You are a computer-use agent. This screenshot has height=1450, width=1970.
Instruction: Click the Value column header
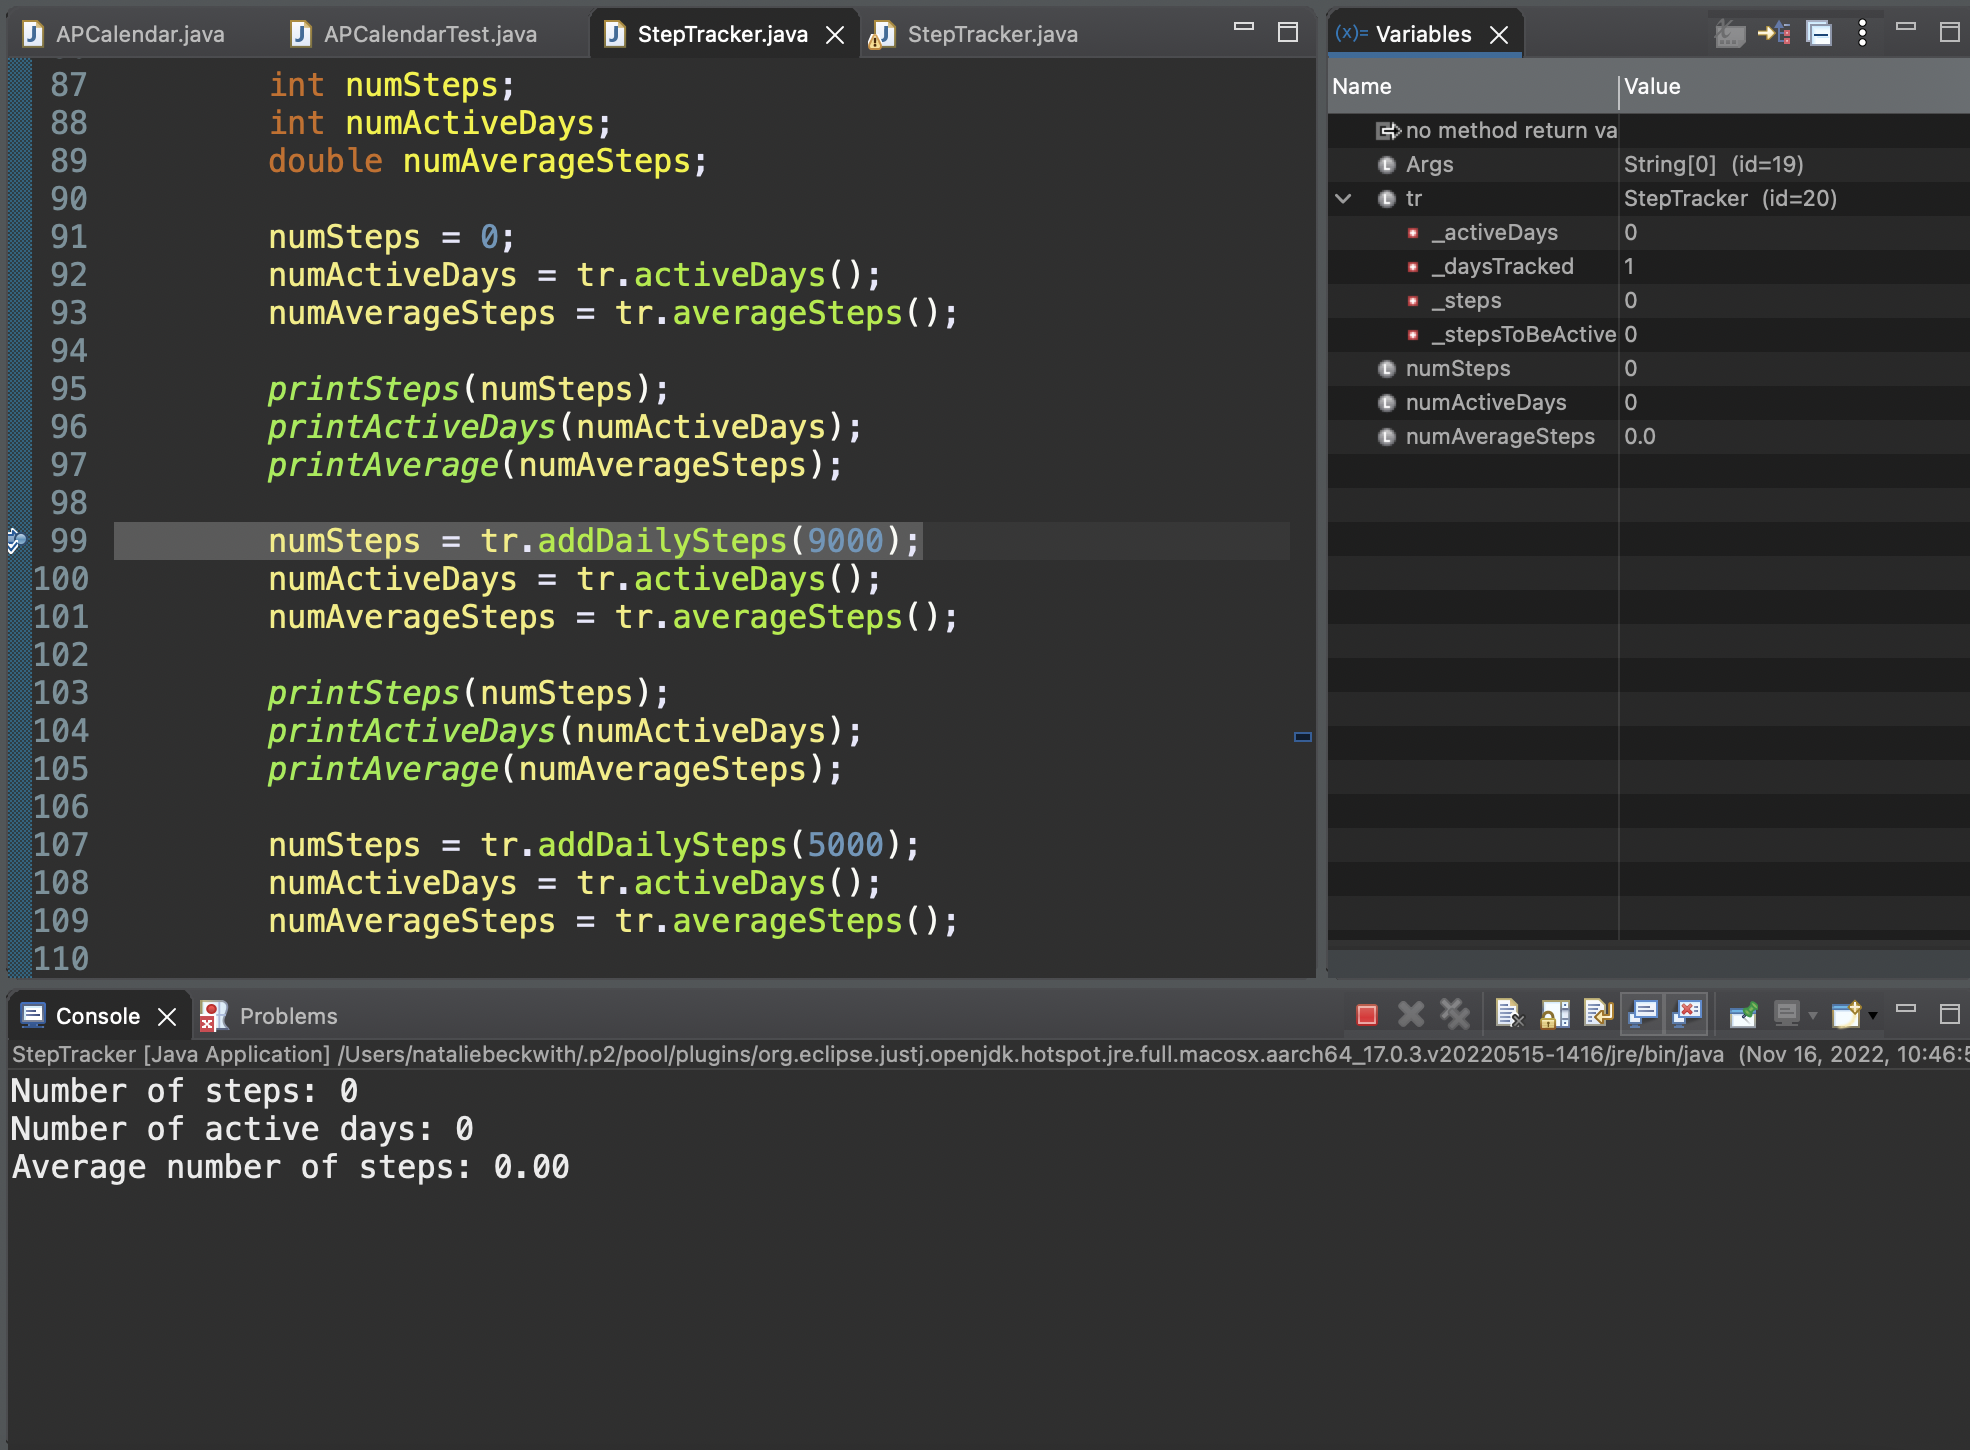(x=1652, y=87)
